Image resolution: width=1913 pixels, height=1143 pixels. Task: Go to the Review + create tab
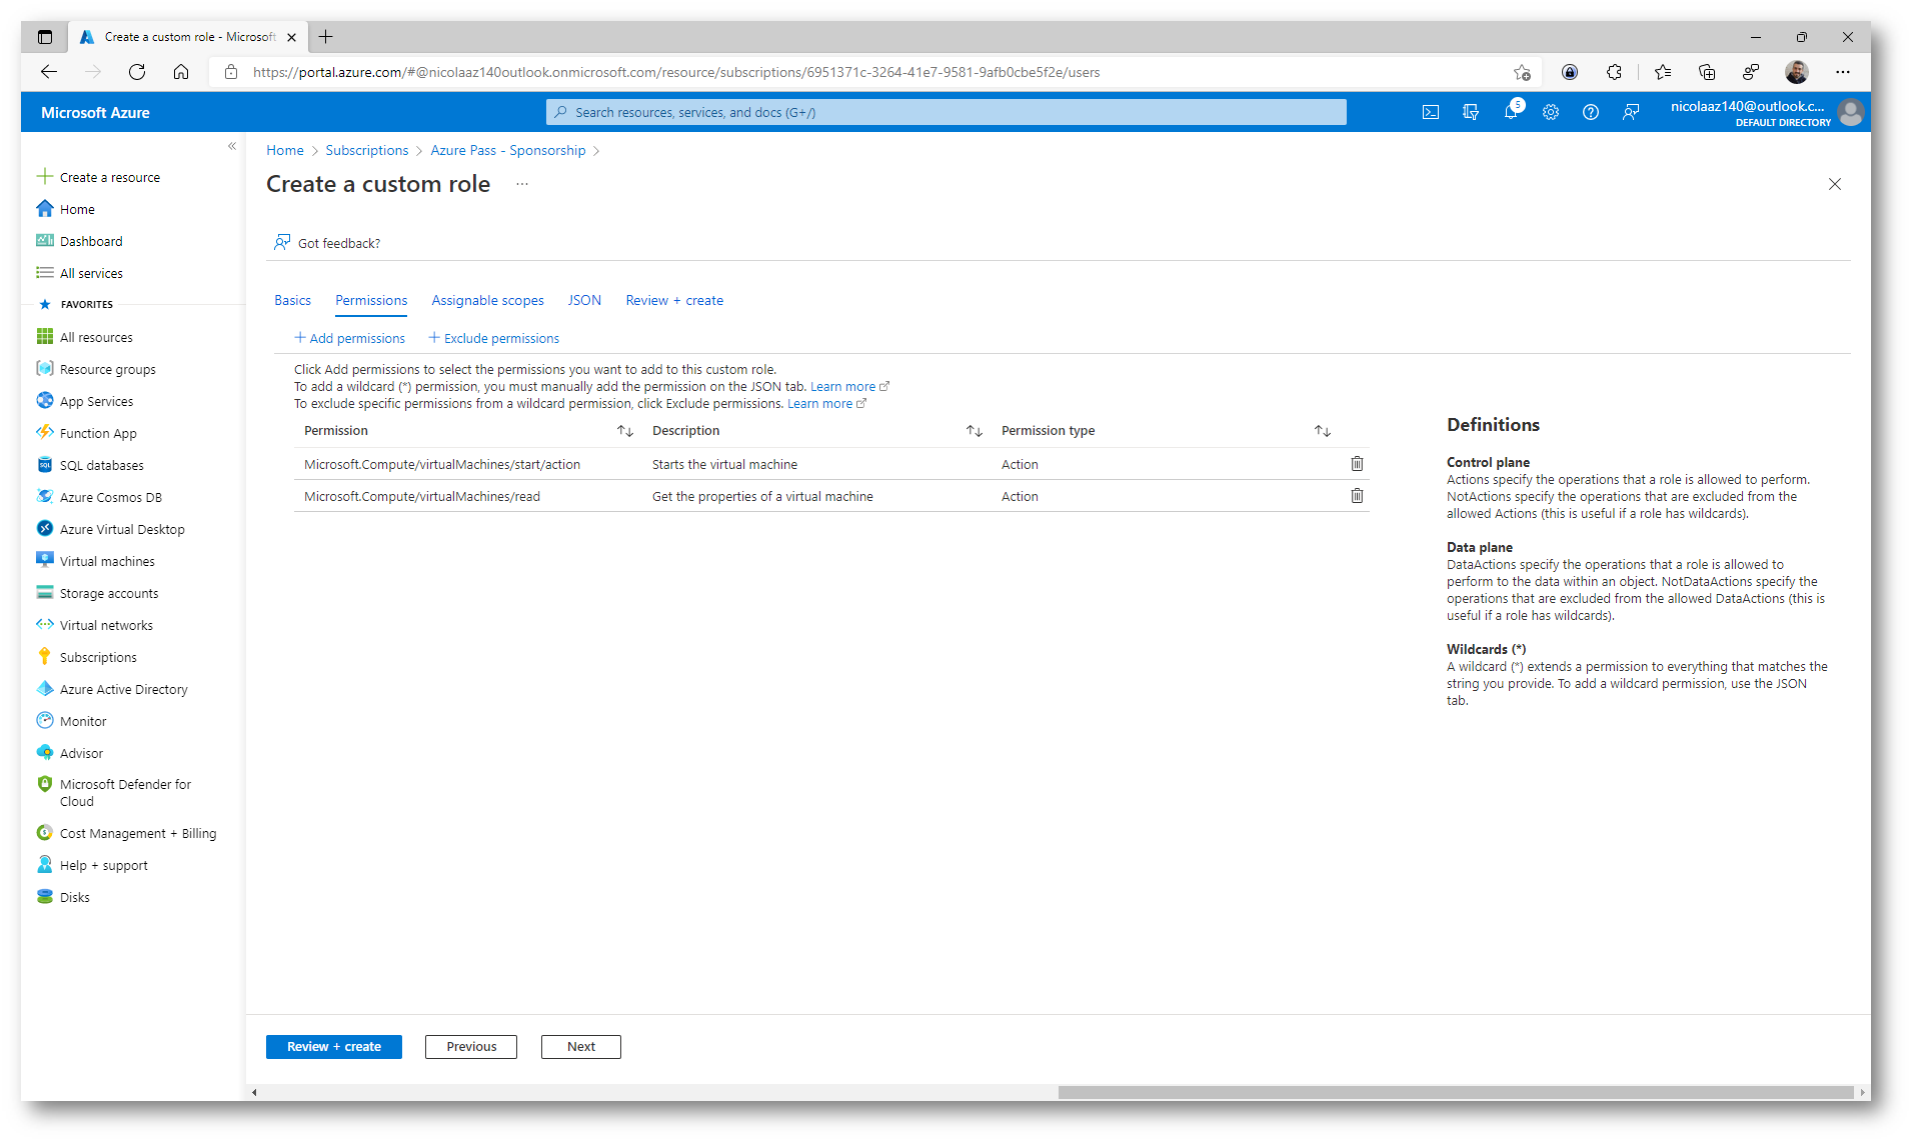[x=674, y=300]
